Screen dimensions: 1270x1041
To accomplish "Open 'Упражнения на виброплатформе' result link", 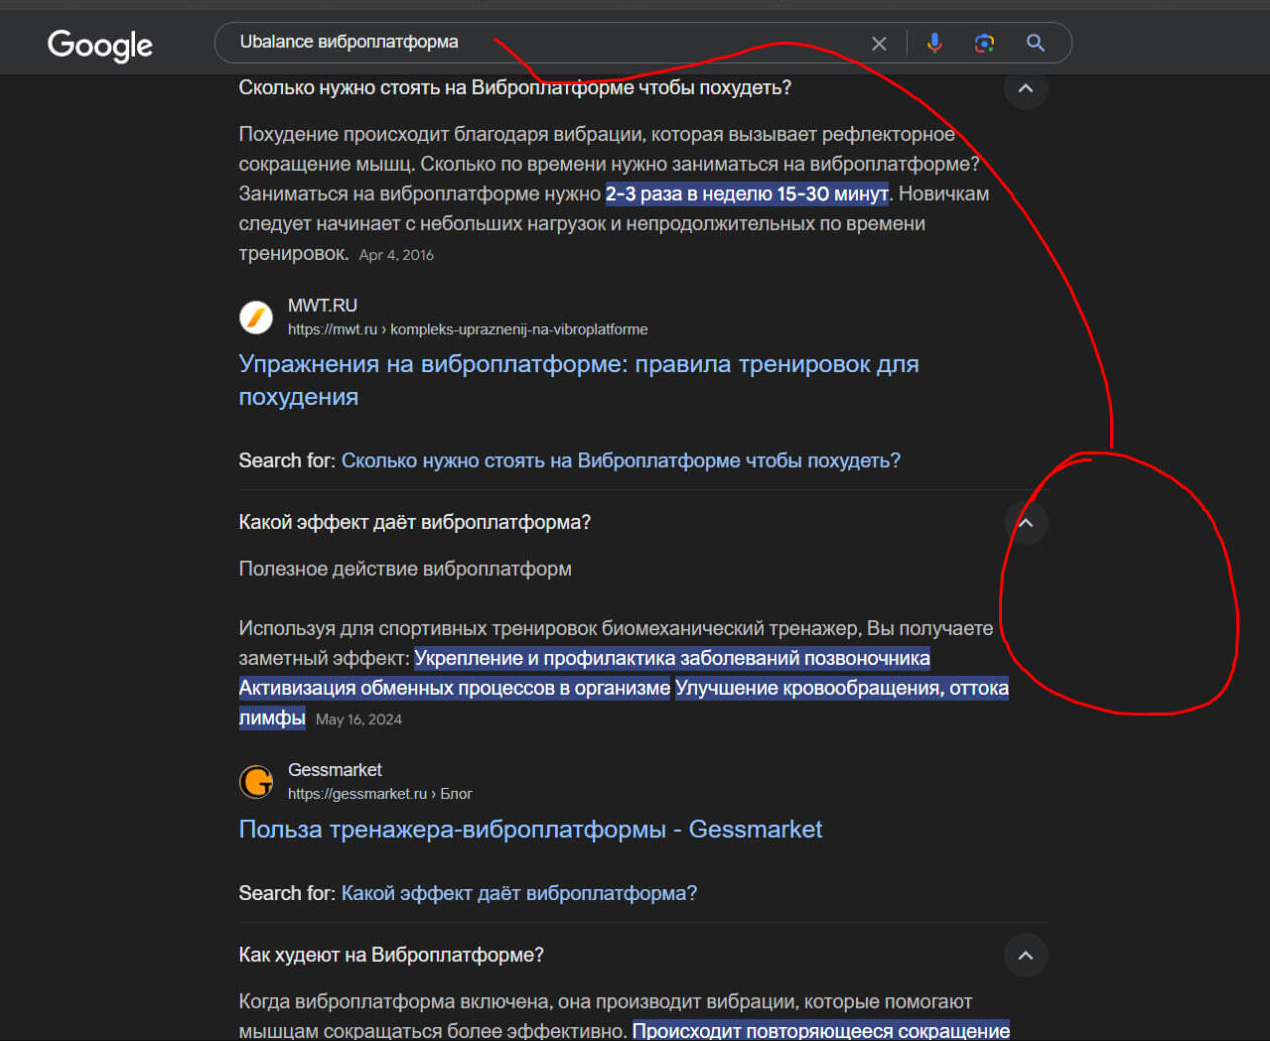I will pos(578,380).
